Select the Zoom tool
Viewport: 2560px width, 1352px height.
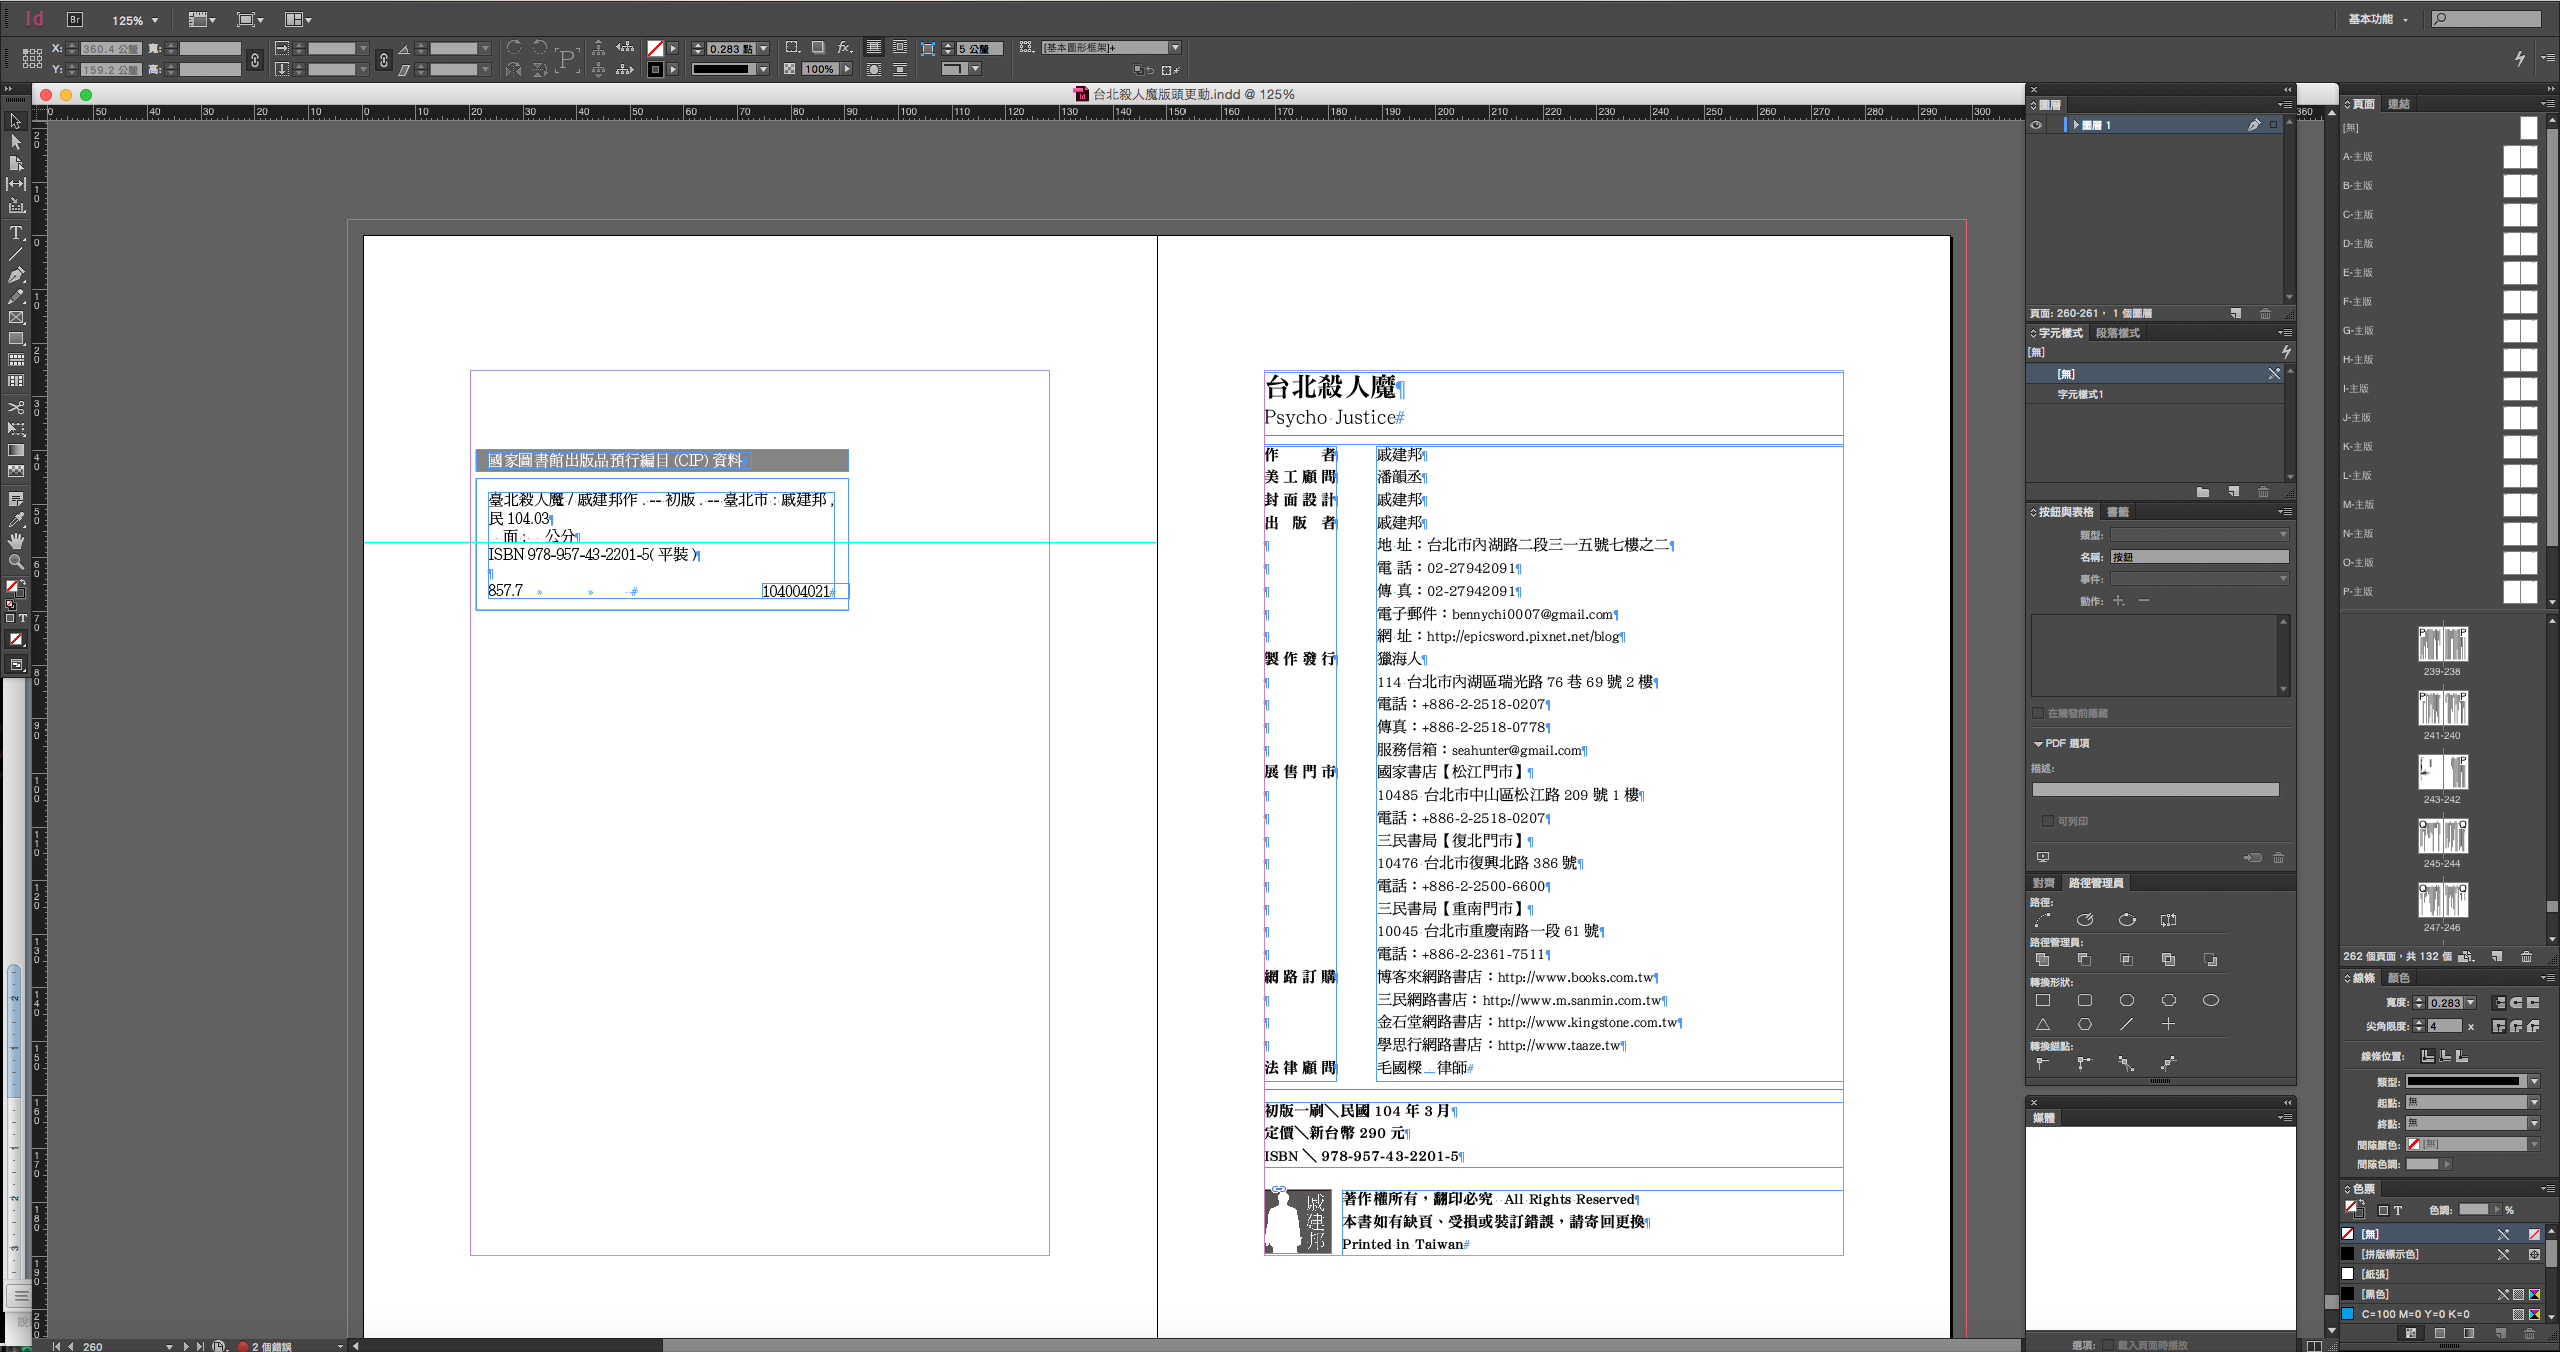tap(16, 562)
